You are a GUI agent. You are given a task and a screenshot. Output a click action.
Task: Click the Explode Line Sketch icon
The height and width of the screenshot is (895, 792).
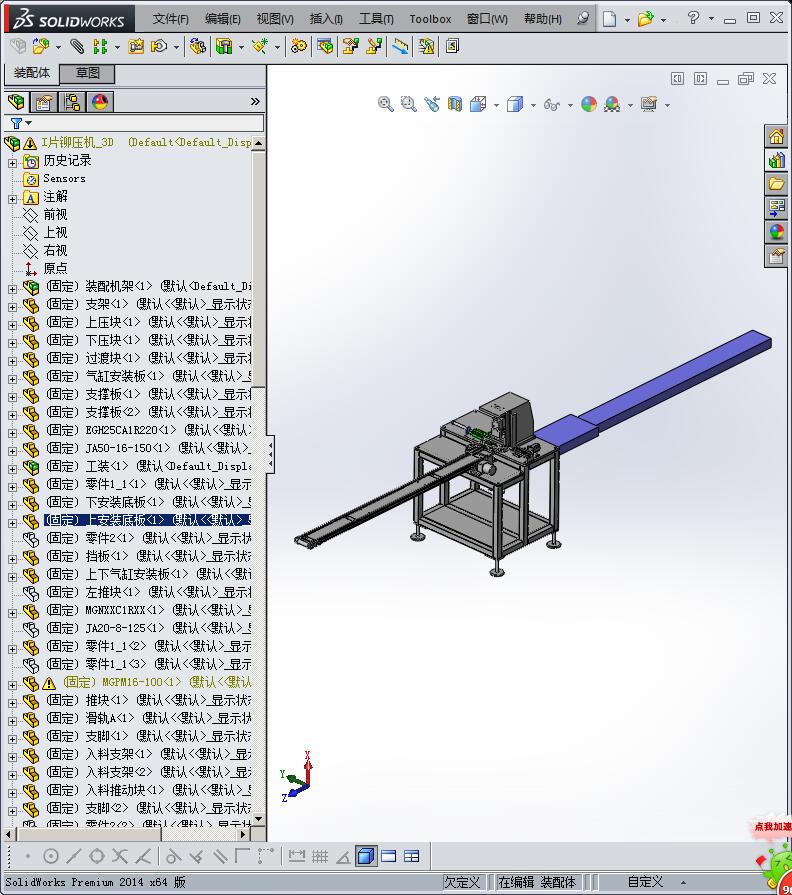point(374,46)
